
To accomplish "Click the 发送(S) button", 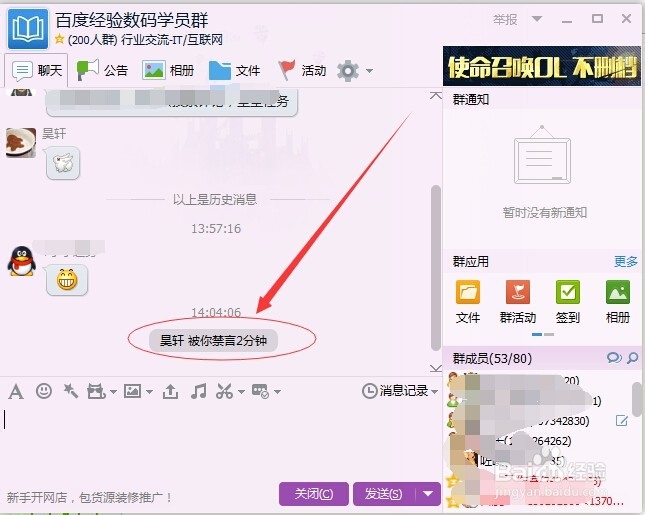I will 383,494.
